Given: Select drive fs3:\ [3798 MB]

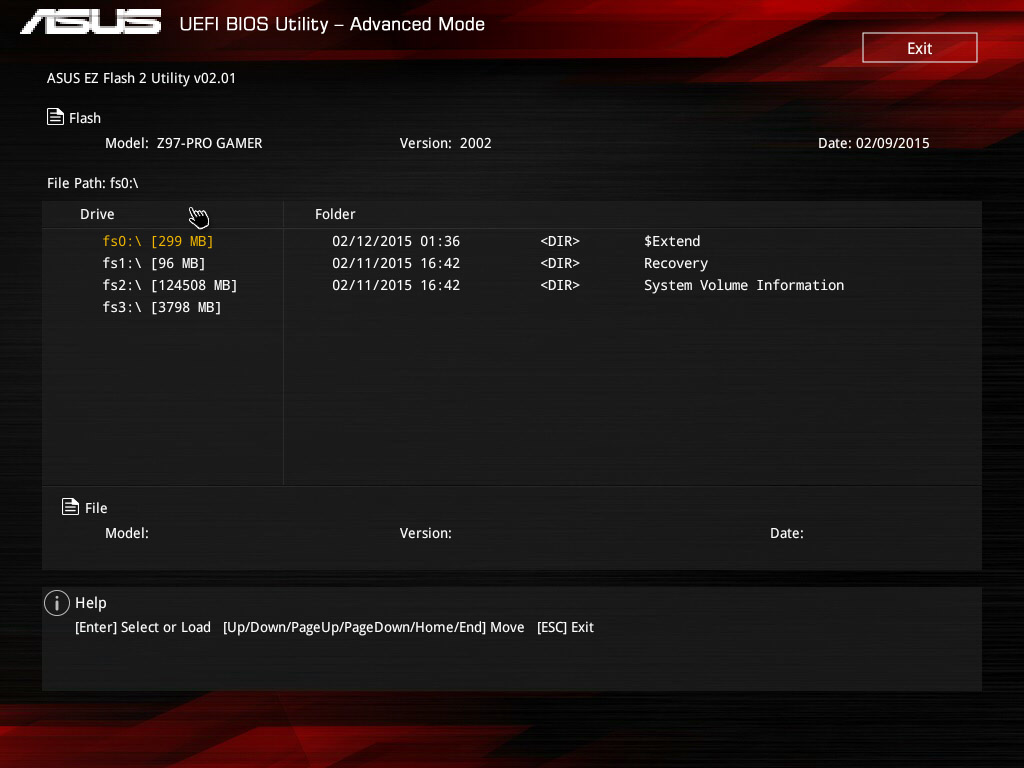Looking at the screenshot, I should point(162,307).
